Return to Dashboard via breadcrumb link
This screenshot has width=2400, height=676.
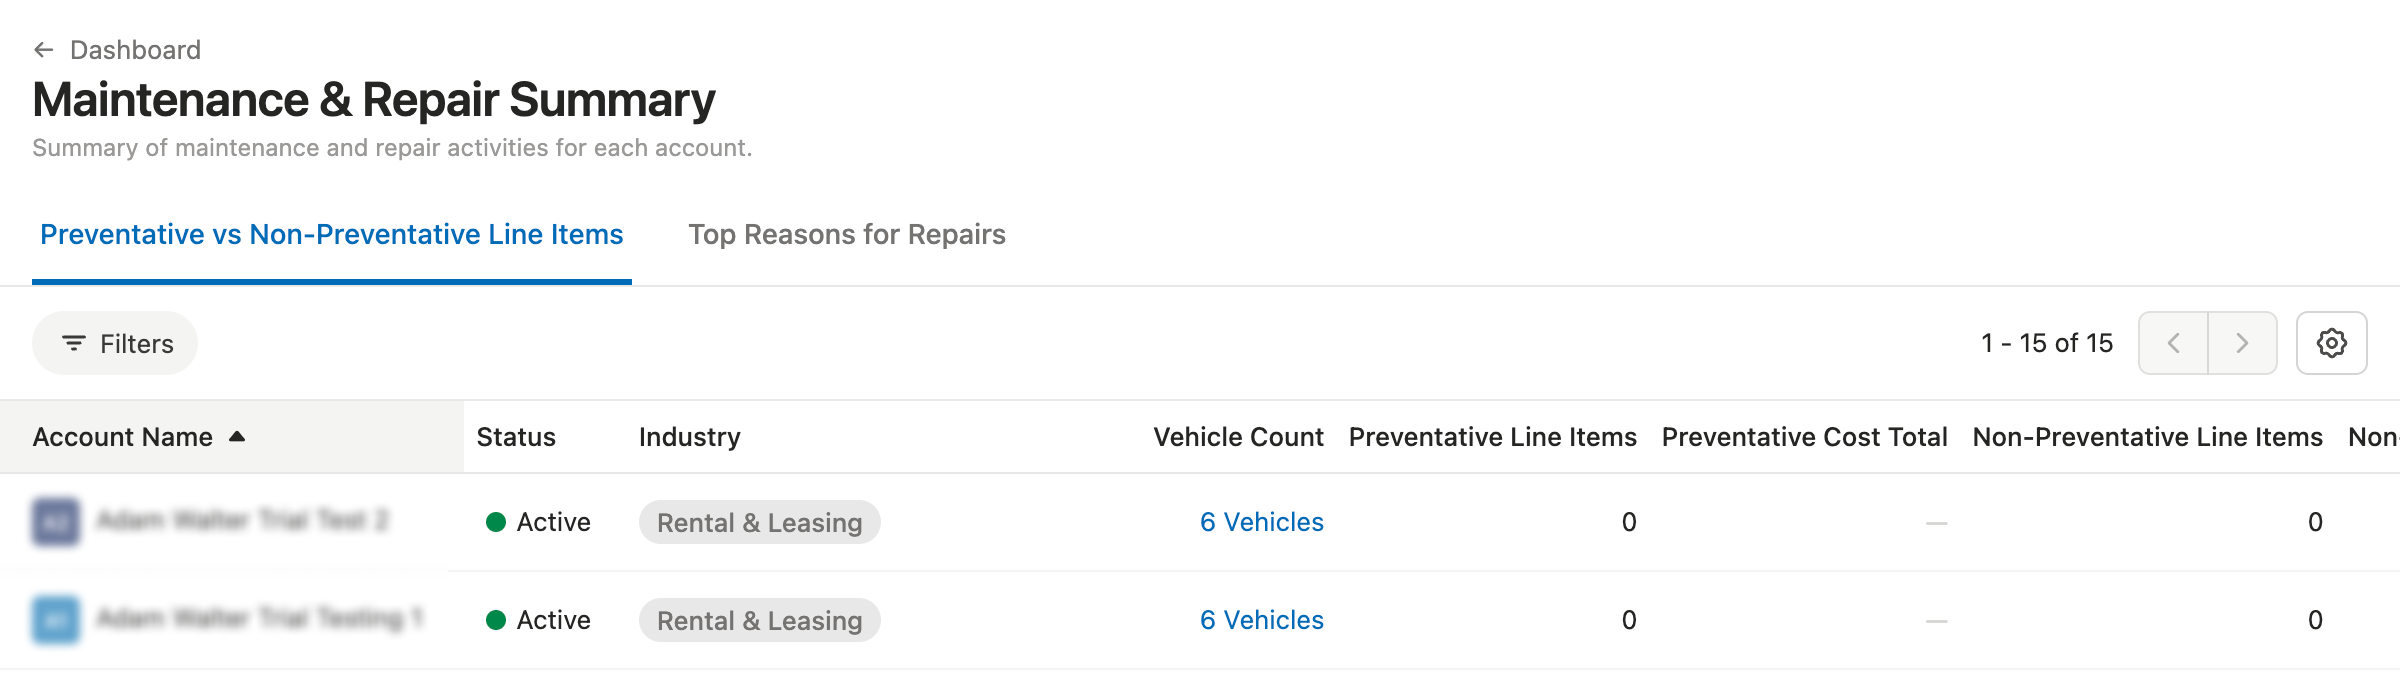(x=135, y=50)
